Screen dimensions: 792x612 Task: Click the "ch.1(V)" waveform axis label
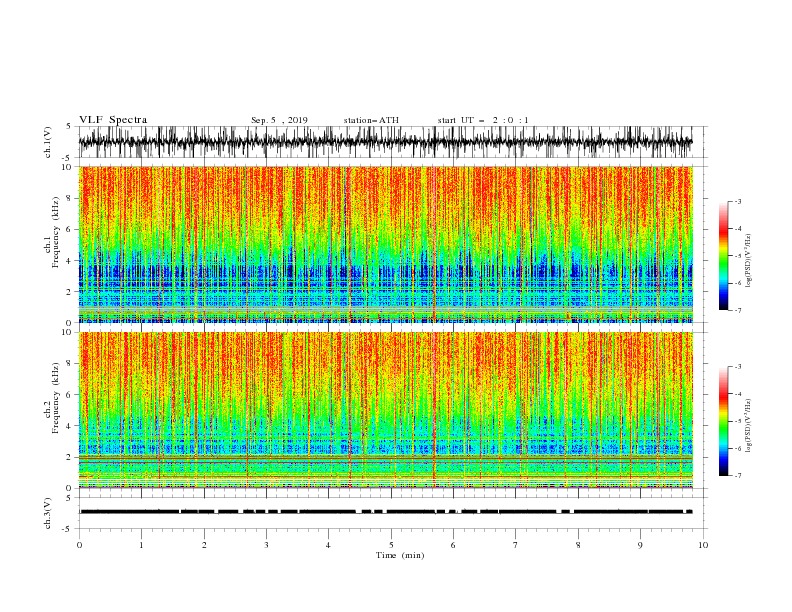click(48, 142)
